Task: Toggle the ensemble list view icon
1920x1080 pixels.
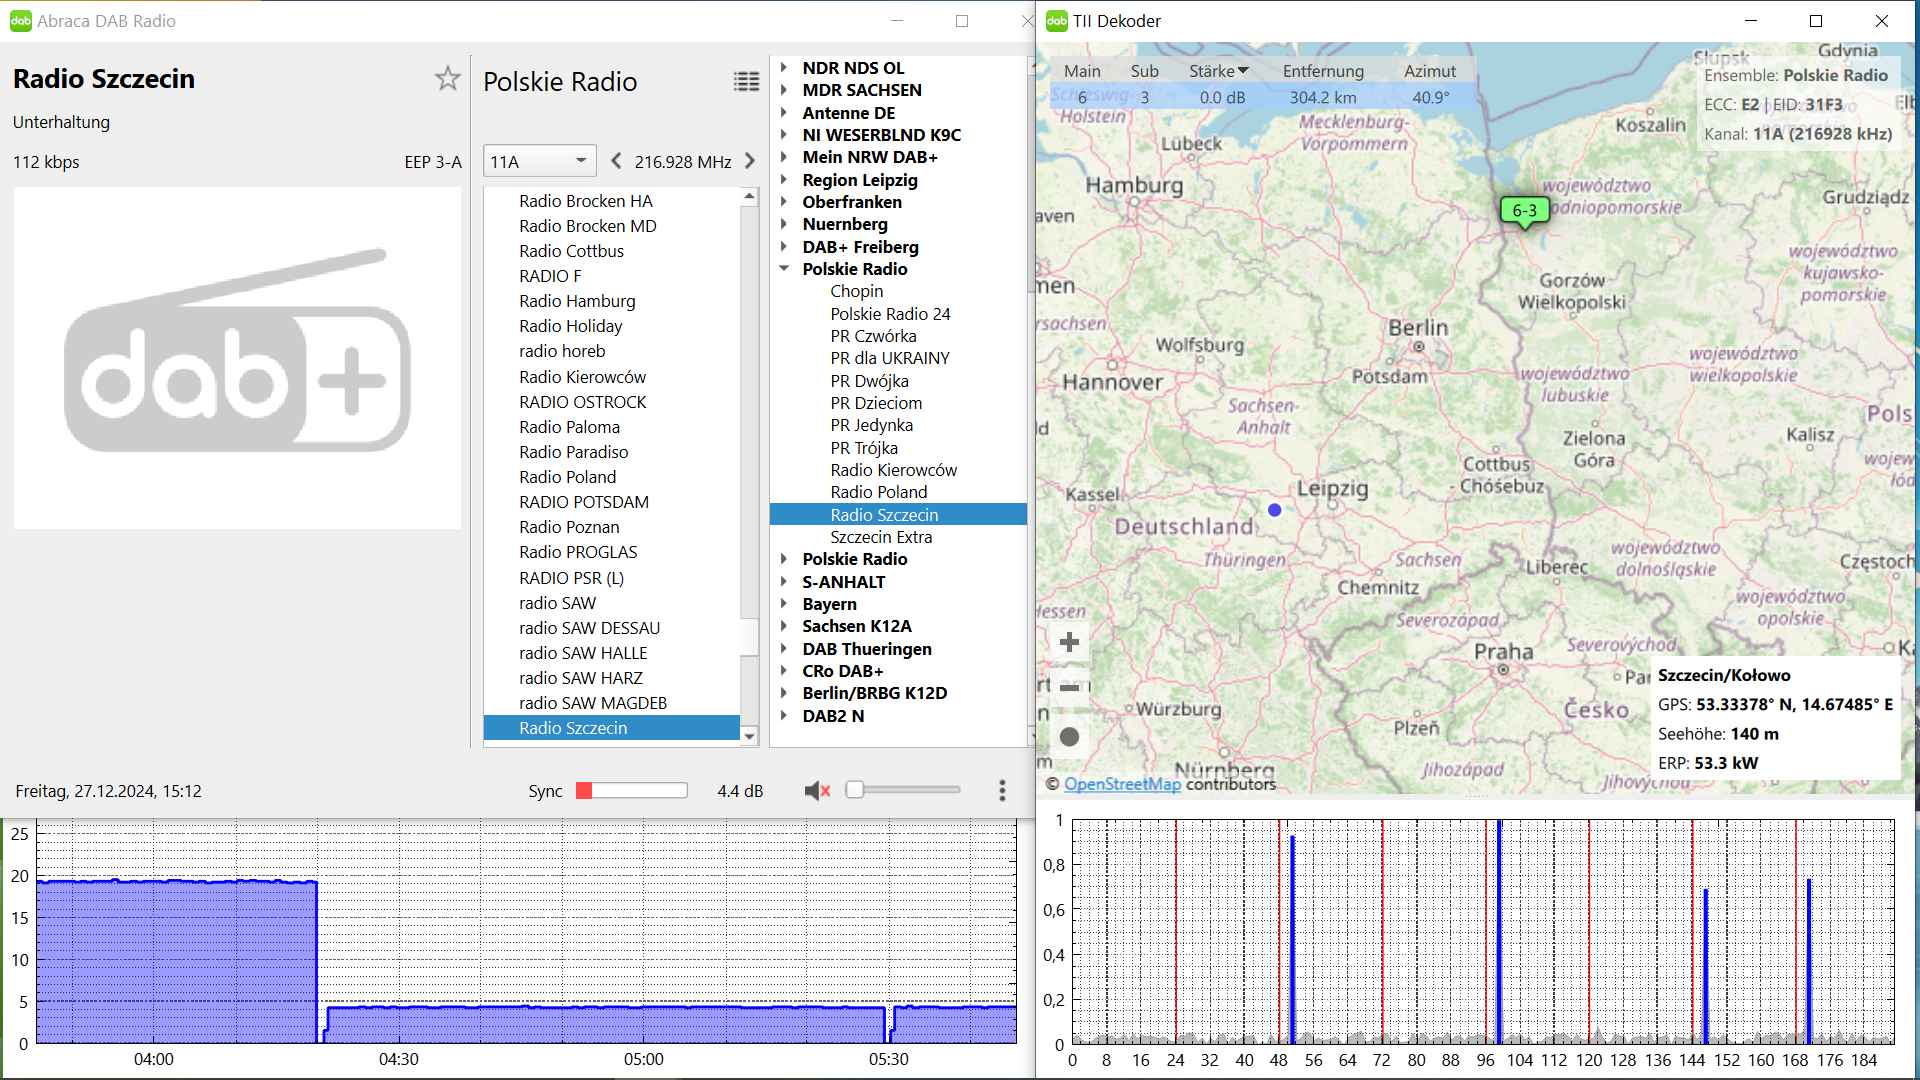Action: click(x=746, y=82)
